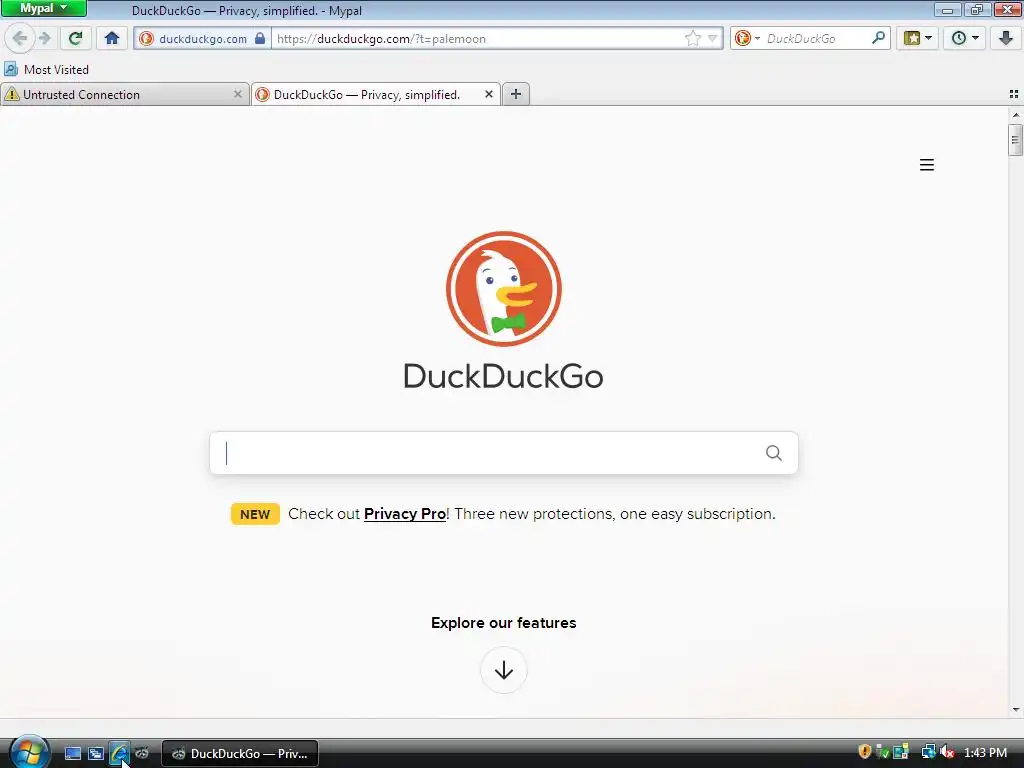Screen dimensions: 1024x768
Task: Launch Mypal from the quick launch raccoon icon
Action: [142, 754]
